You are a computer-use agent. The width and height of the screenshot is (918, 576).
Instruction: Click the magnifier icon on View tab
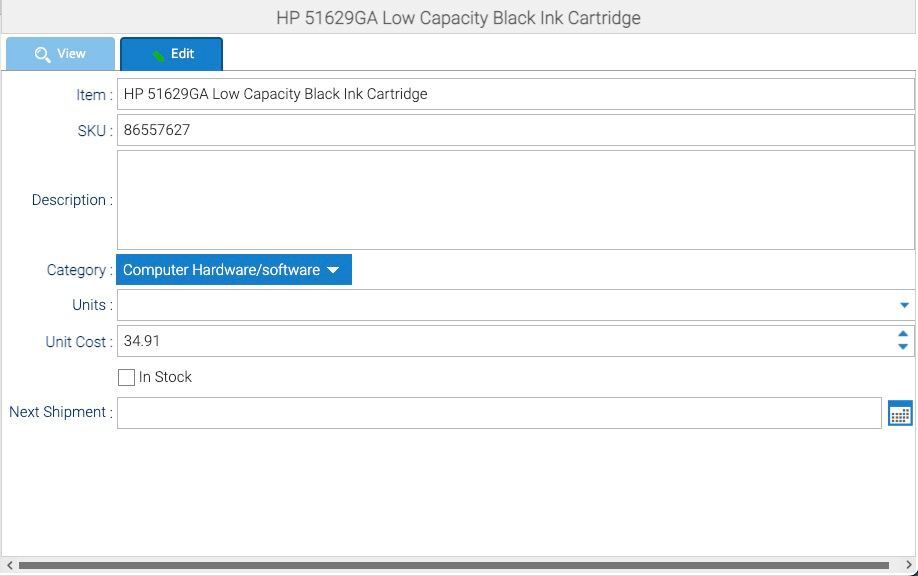pyautogui.click(x=42, y=54)
